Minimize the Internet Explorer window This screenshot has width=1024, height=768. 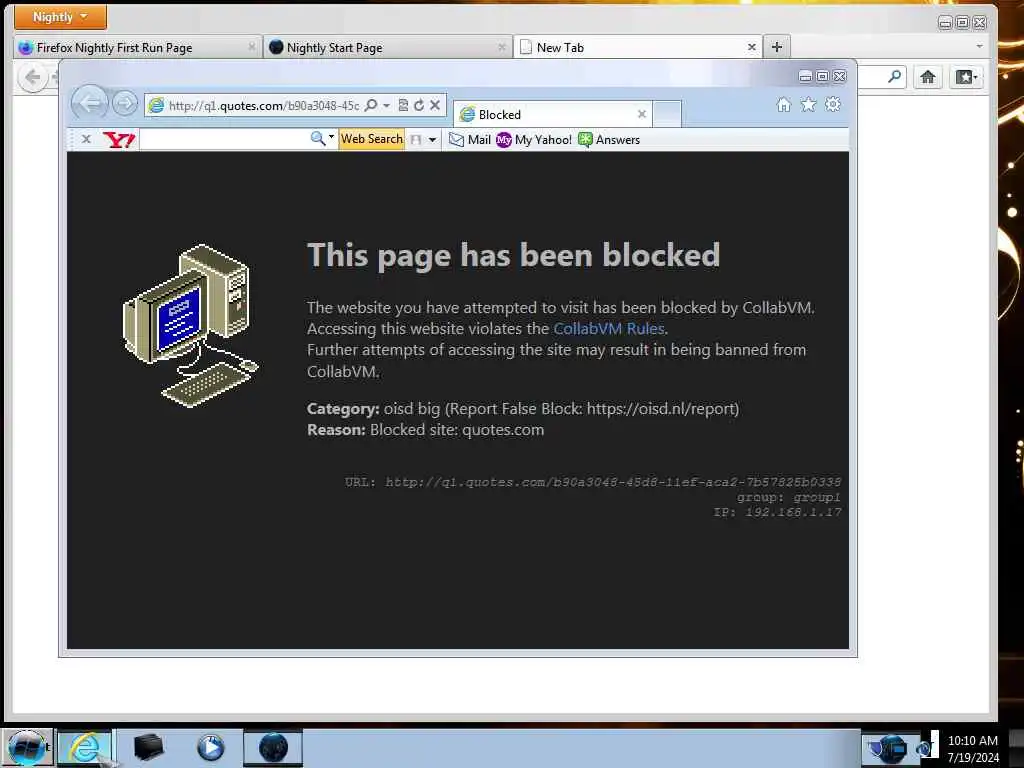805,76
